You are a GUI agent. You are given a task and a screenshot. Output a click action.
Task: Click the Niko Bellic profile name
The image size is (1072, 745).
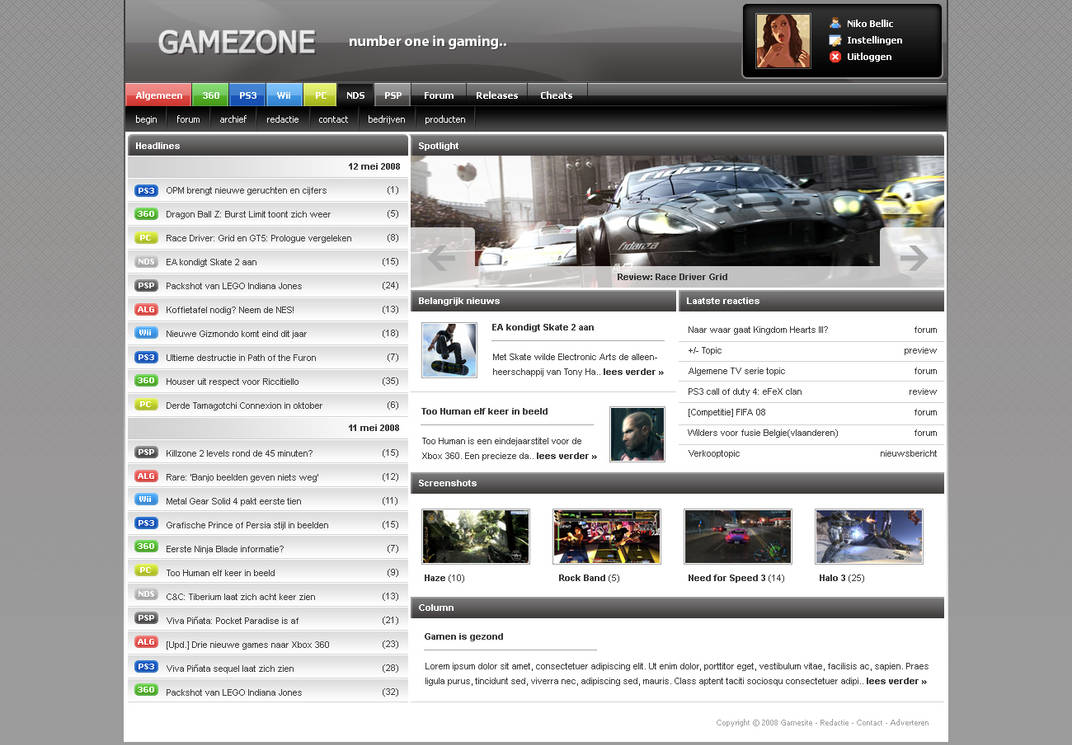870,23
